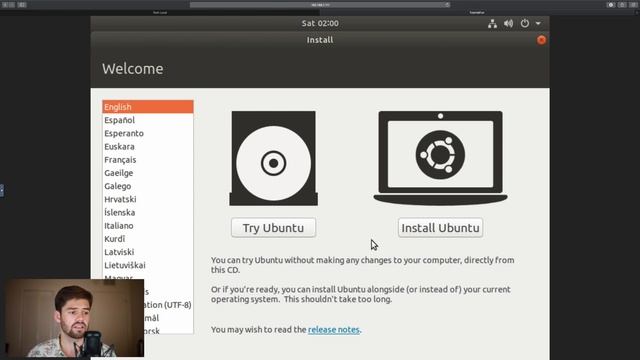Image resolution: width=640 pixels, height=360 pixels.
Task: Open the release notes link
Action: pos(334,329)
